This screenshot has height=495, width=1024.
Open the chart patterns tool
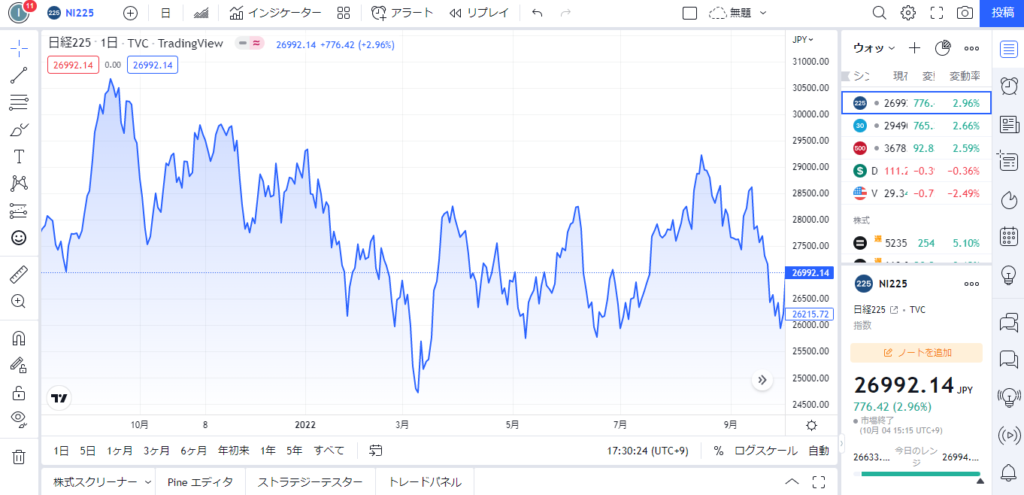coord(19,184)
